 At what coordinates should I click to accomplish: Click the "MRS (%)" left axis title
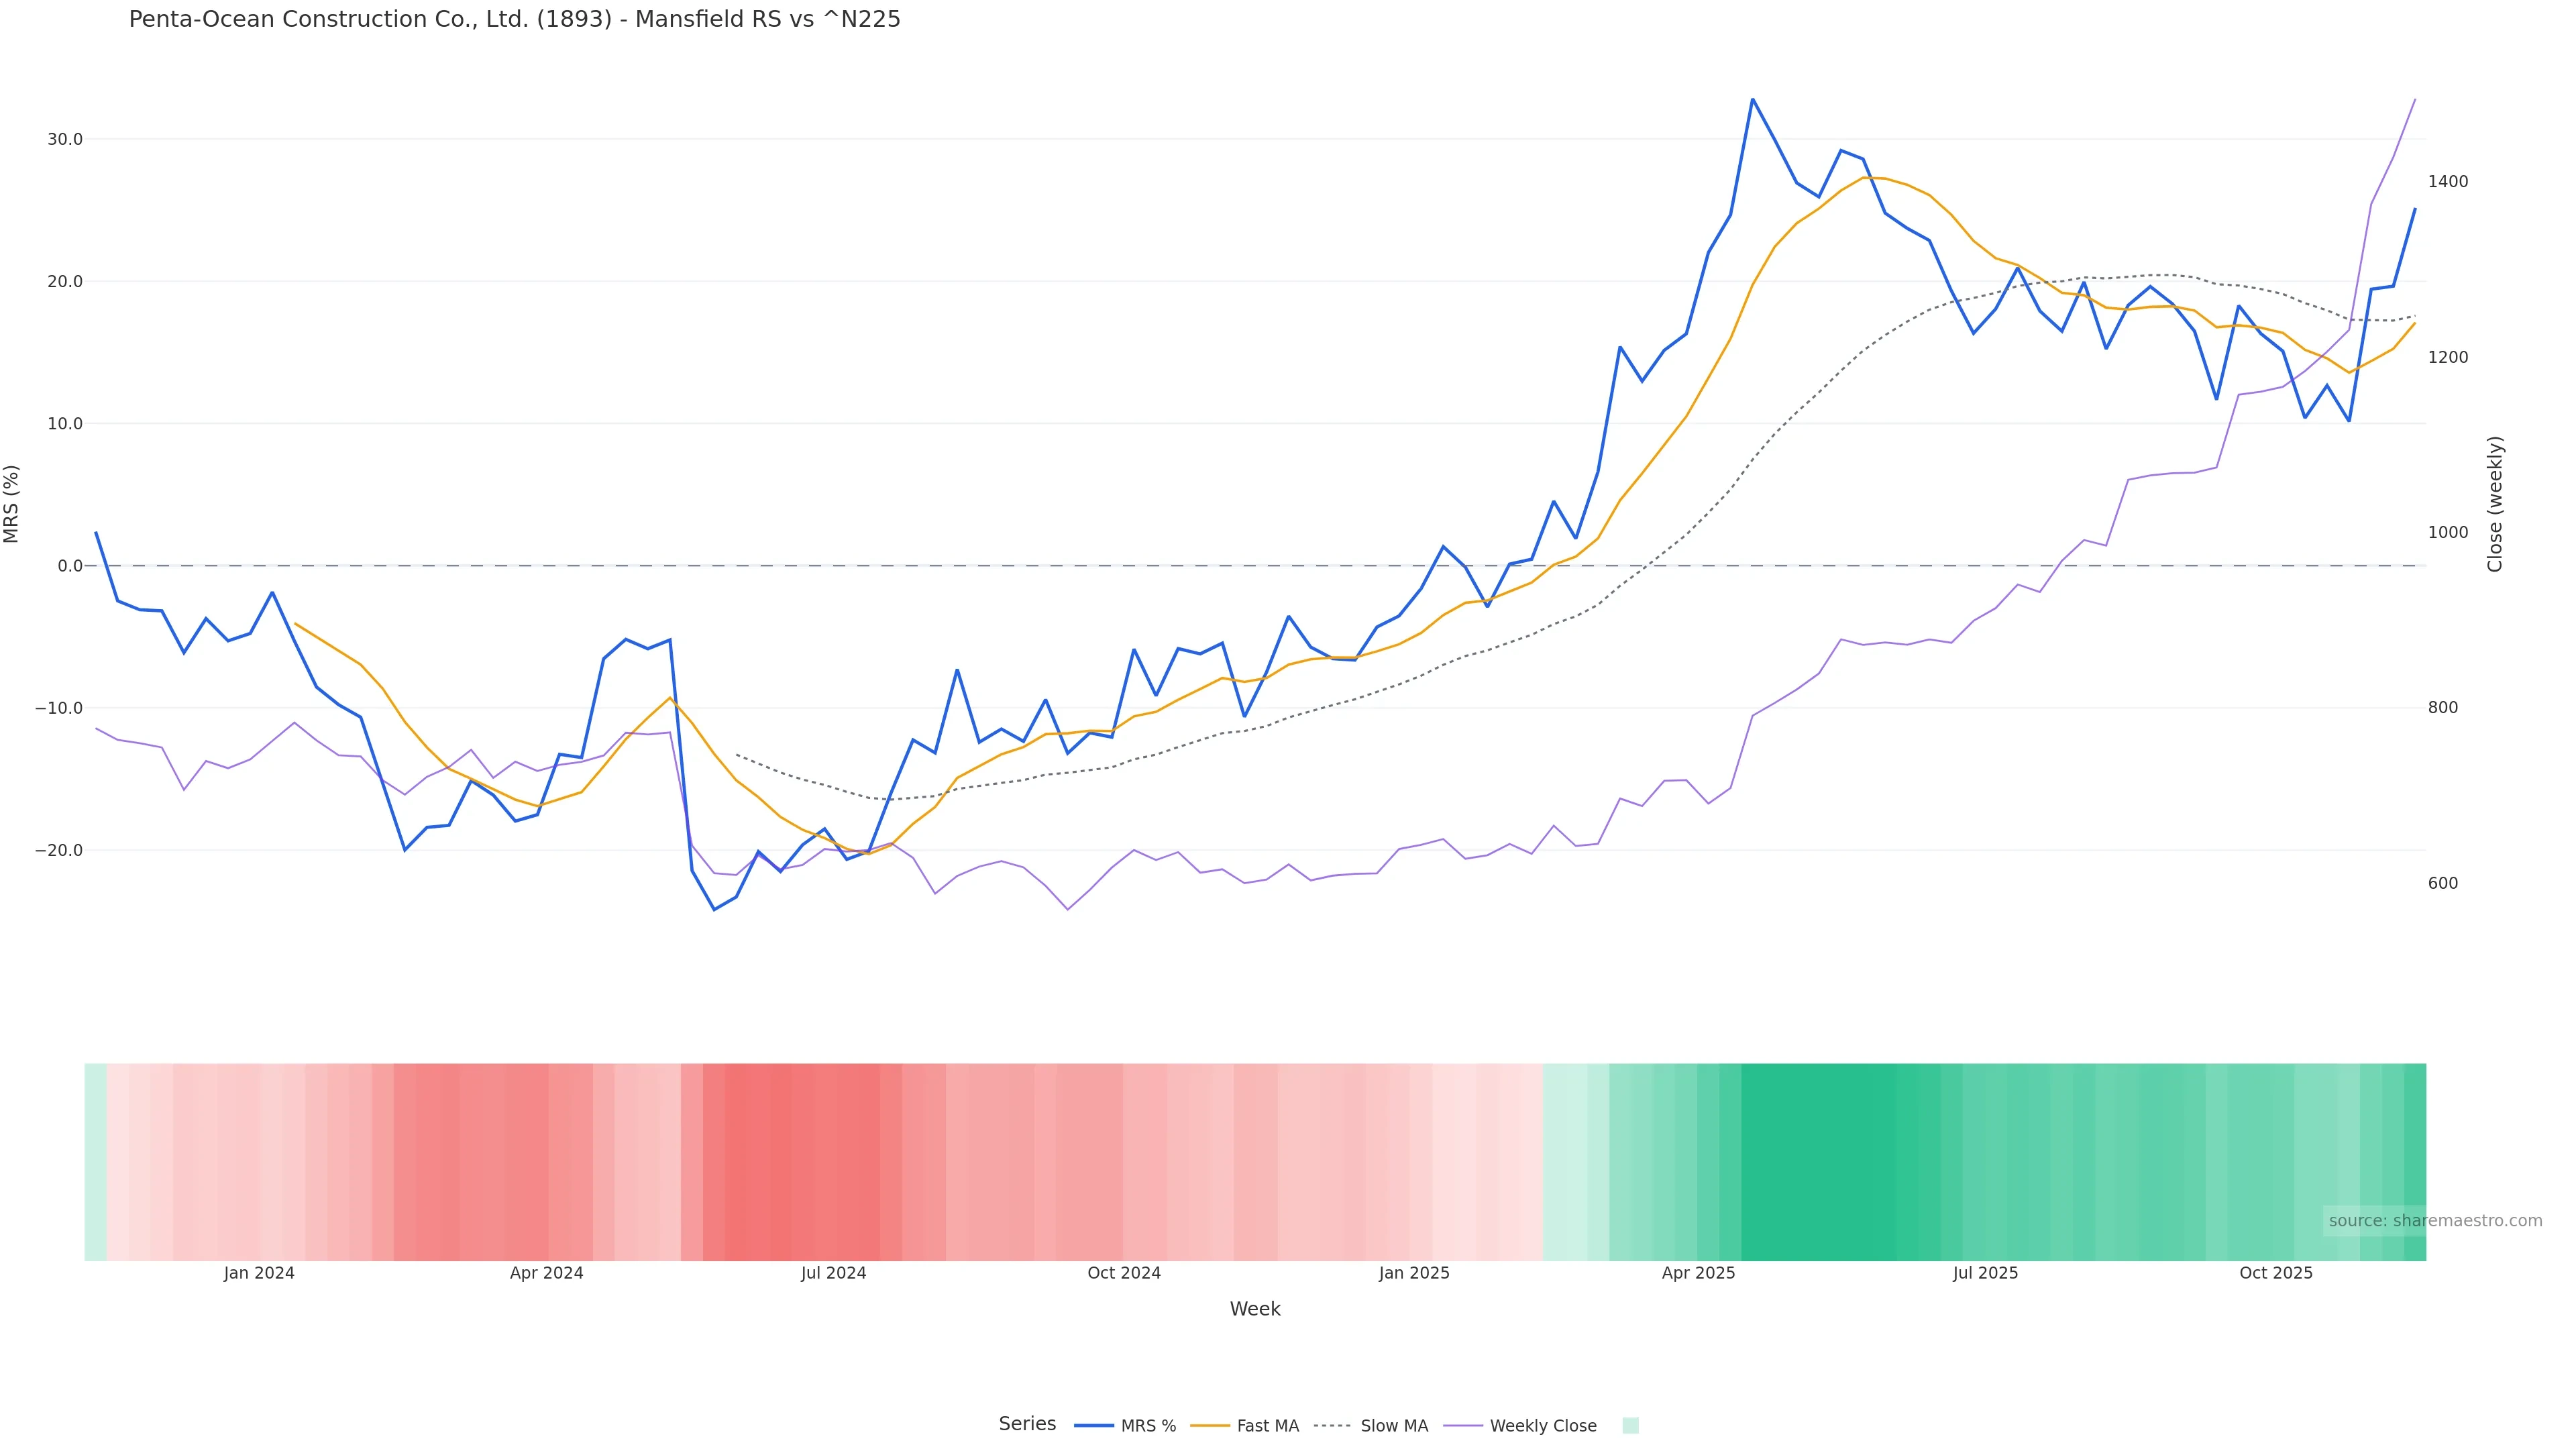tap(12, 504)
